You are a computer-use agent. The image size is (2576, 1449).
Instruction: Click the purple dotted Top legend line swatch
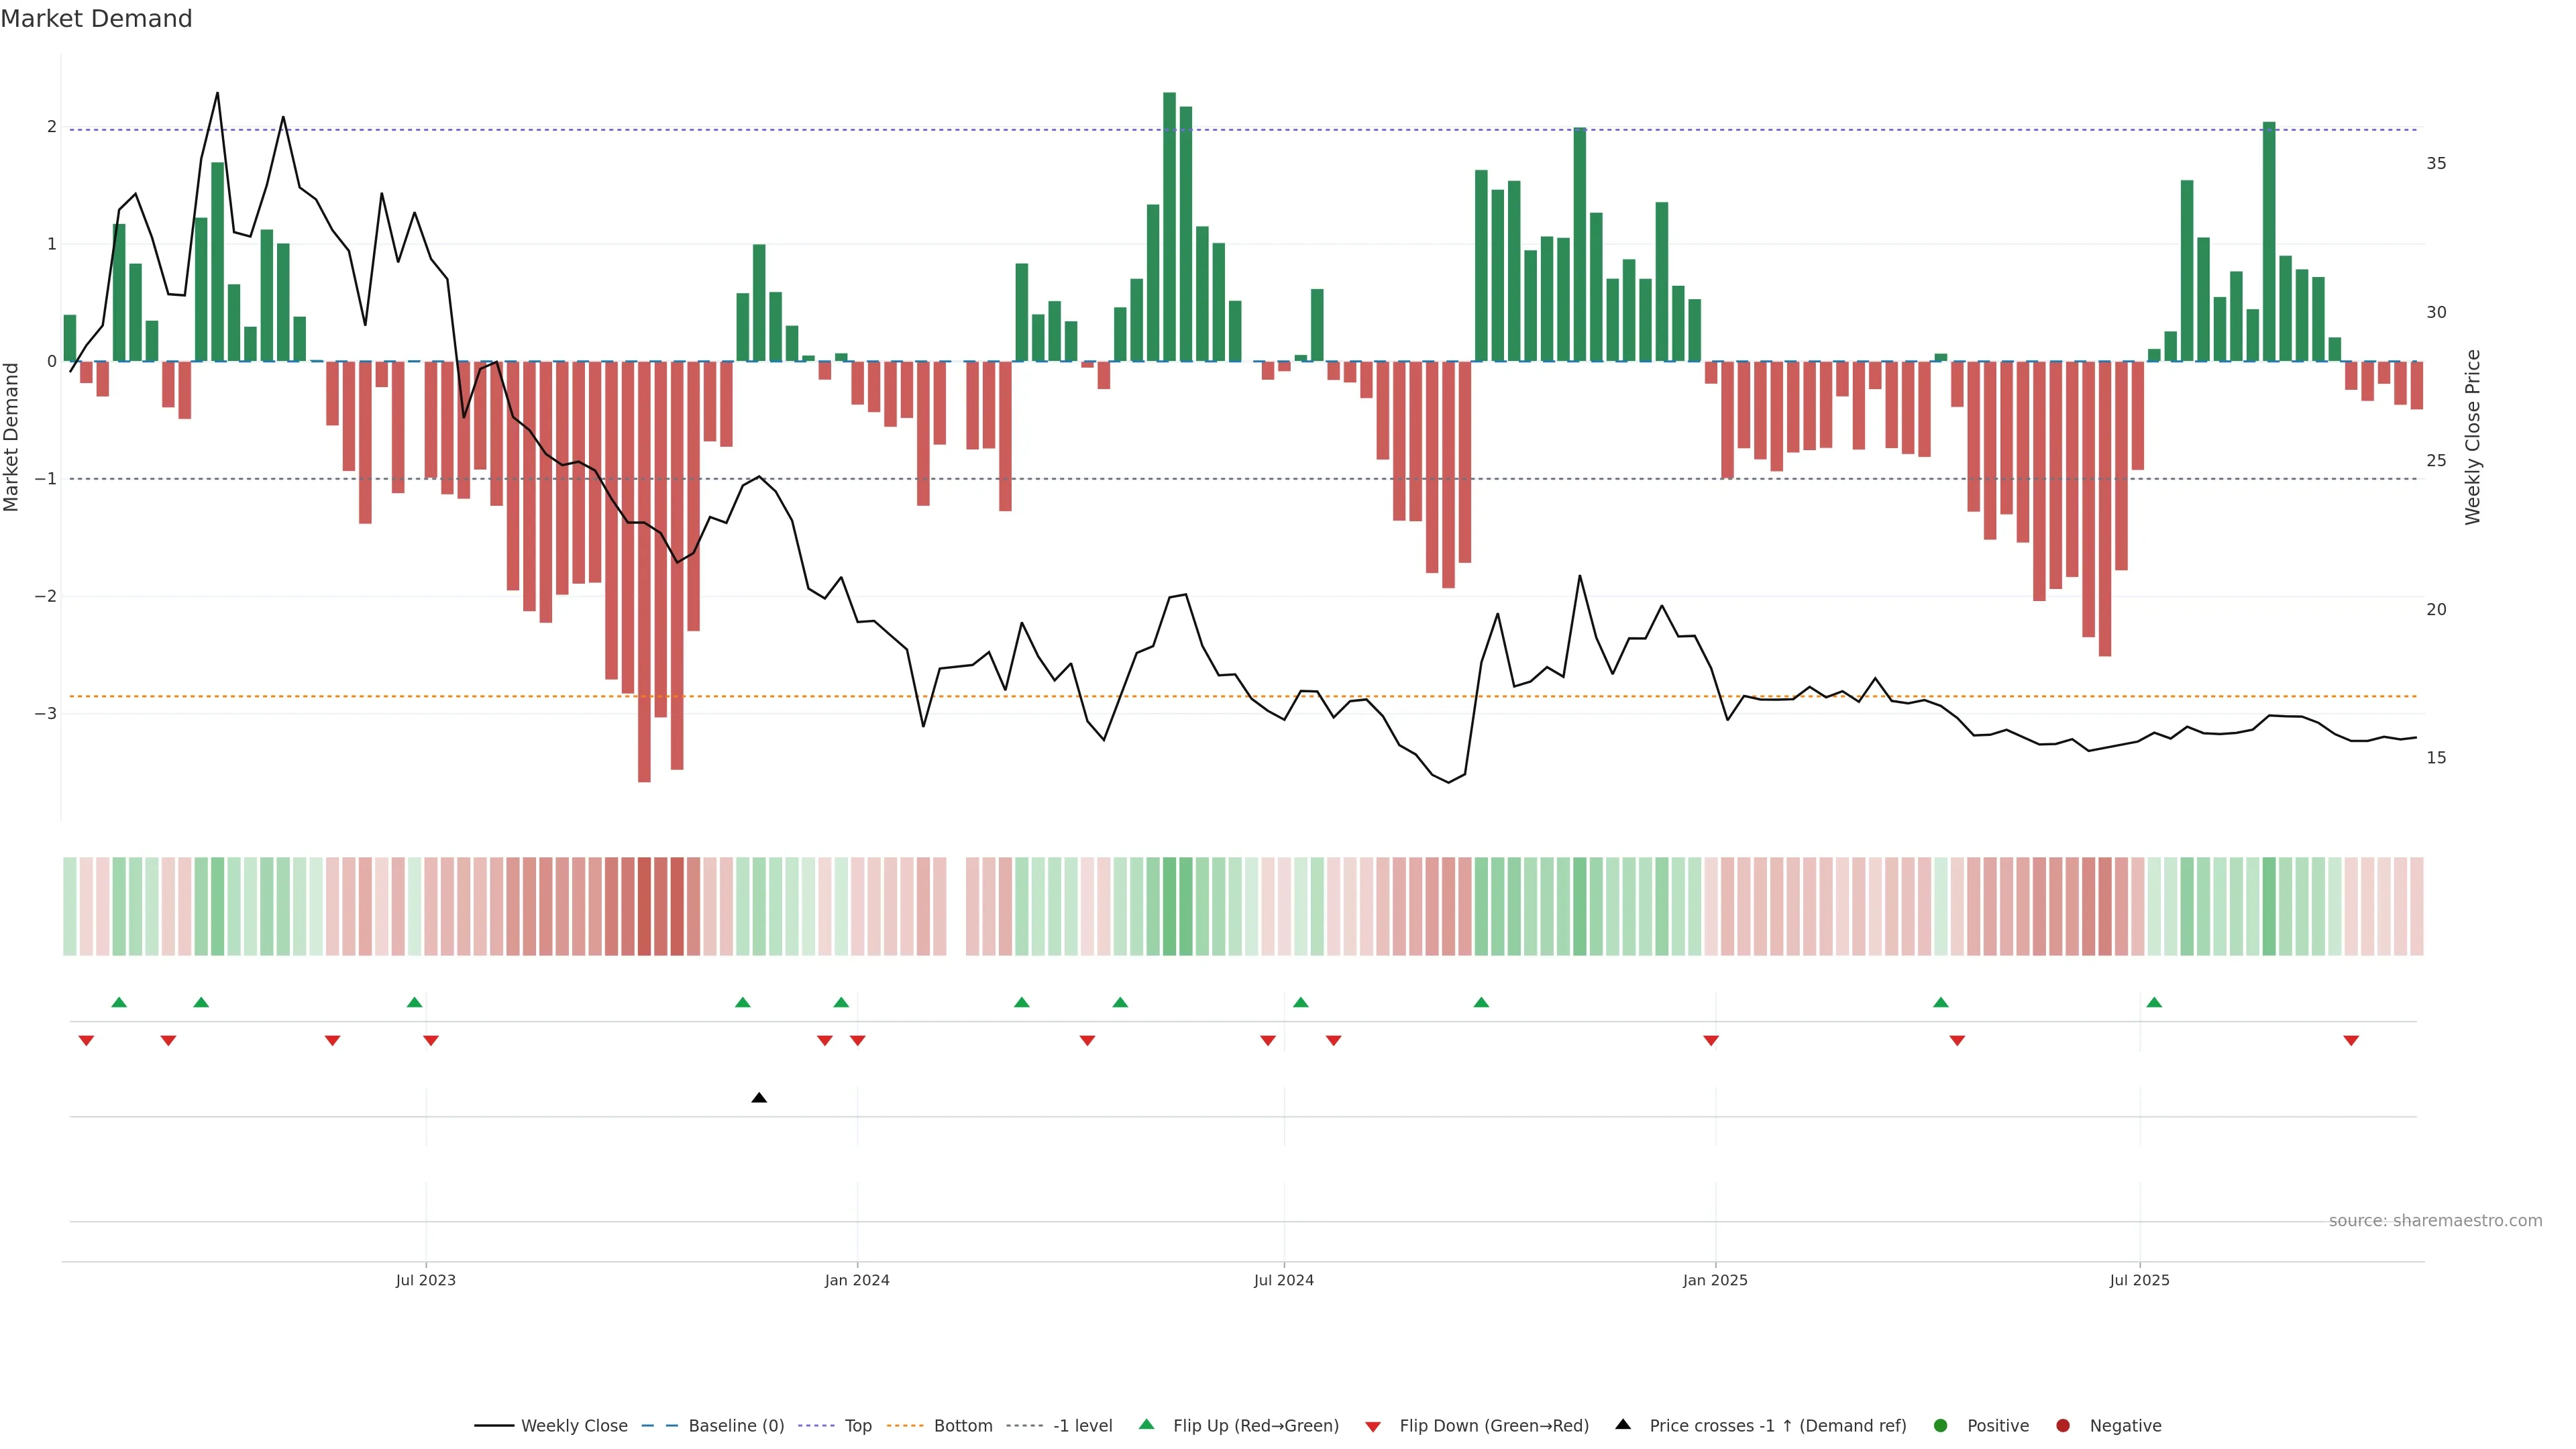pos(816,1425)
